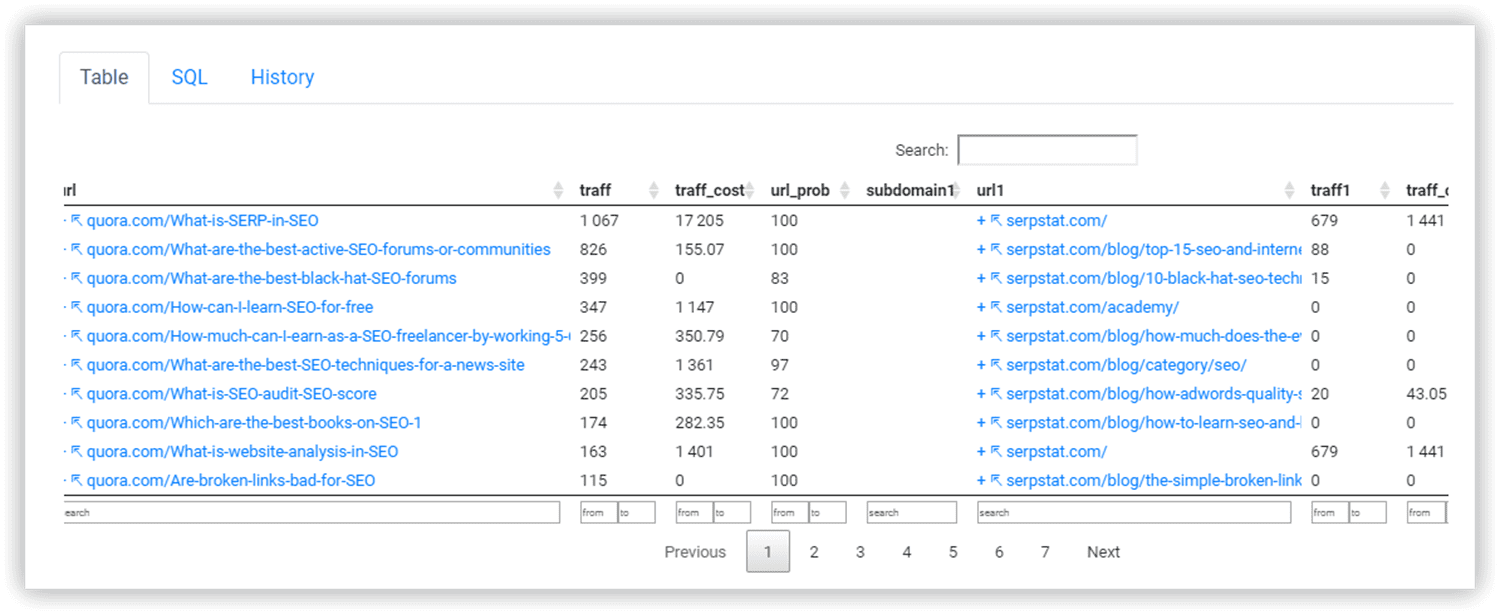Sort by traff column sort arrows
The height and width of the screenshot is (614, 1500).
click(654, 190)
